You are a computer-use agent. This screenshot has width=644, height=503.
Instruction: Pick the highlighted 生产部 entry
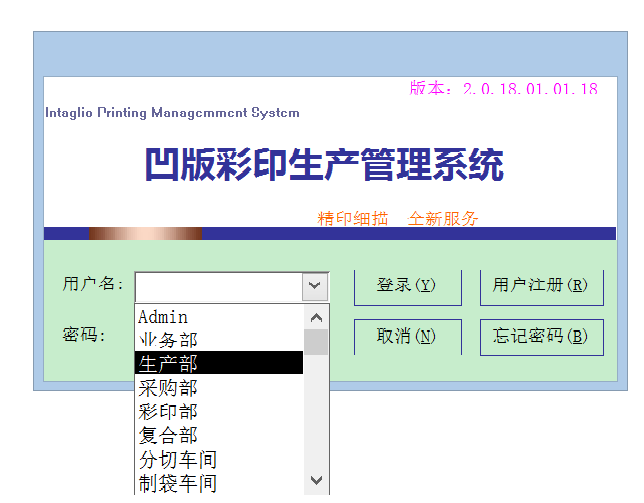point(219,363)
